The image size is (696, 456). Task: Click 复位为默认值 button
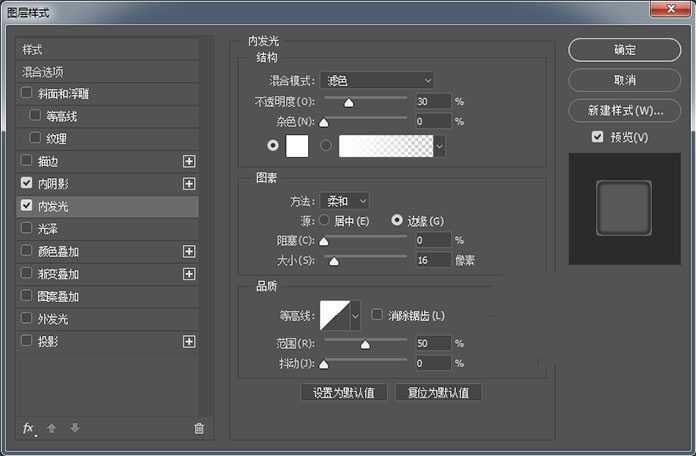(x=438, y=392)
